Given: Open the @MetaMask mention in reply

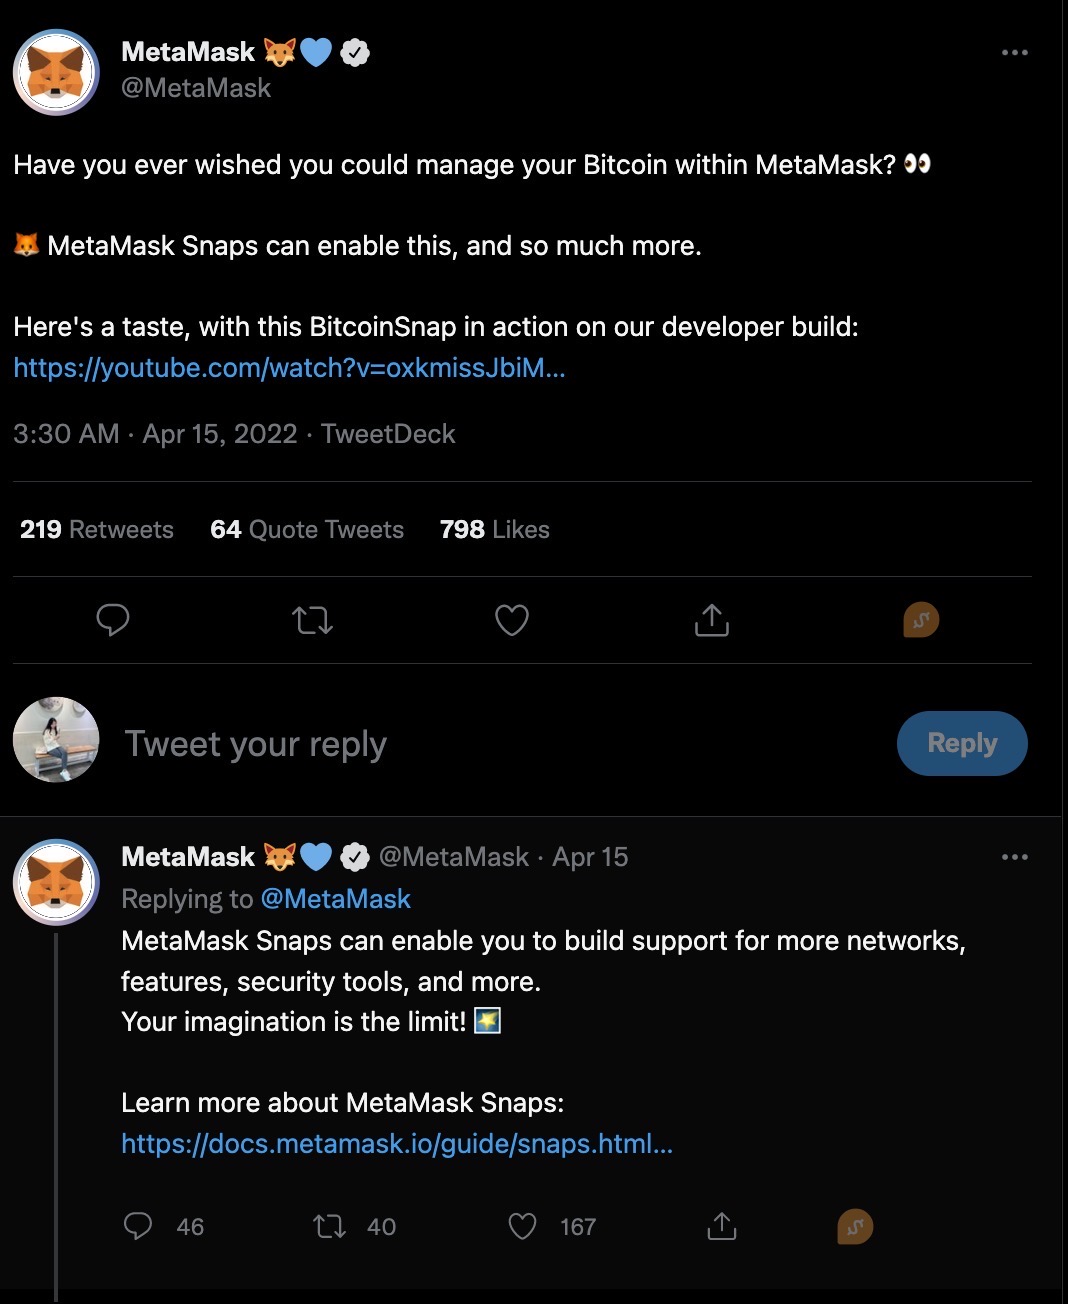Looking at the screenshot, I should [x=335, y=899].
